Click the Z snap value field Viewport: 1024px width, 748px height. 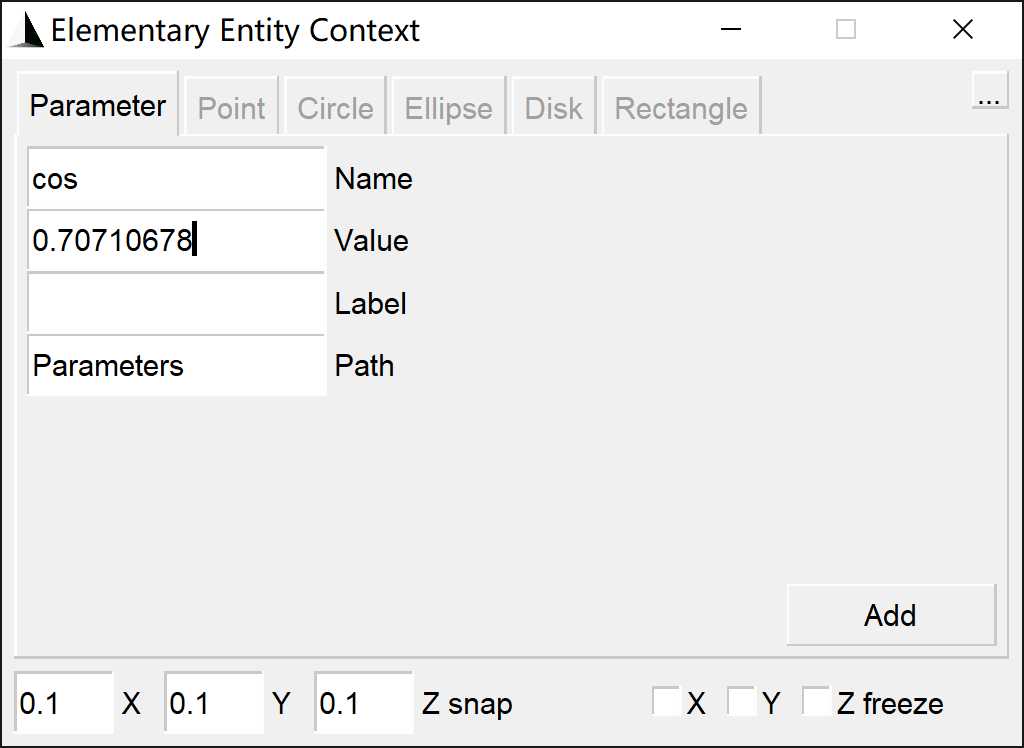363,703
